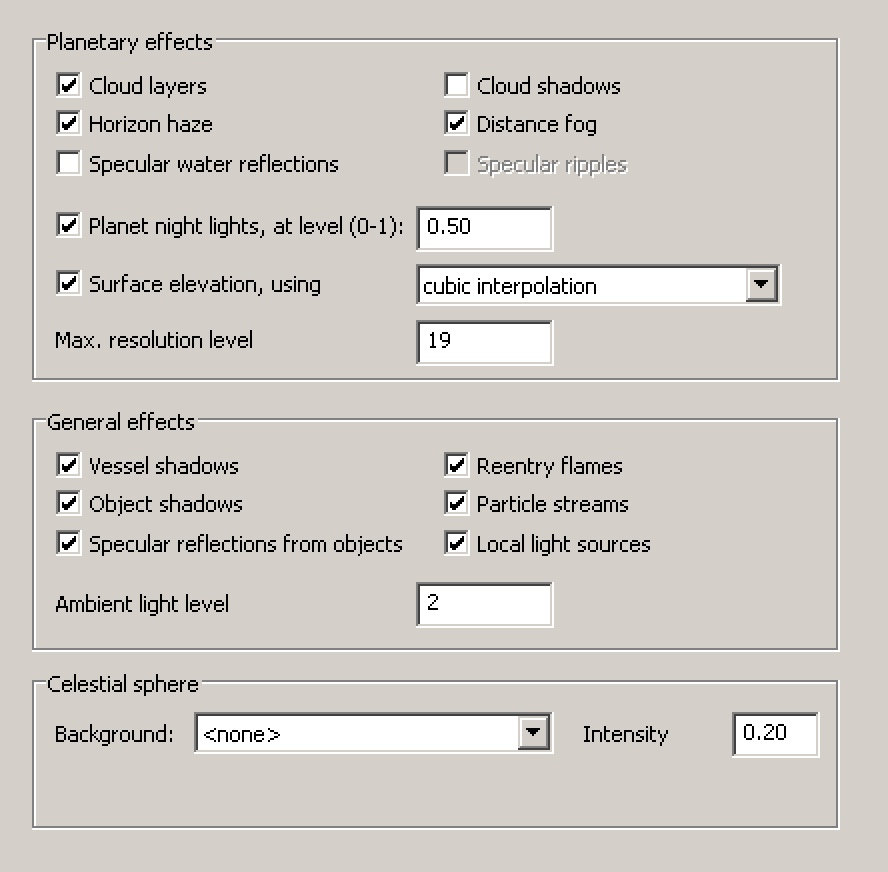Uncheck the Distance fog option

[457, 124]
